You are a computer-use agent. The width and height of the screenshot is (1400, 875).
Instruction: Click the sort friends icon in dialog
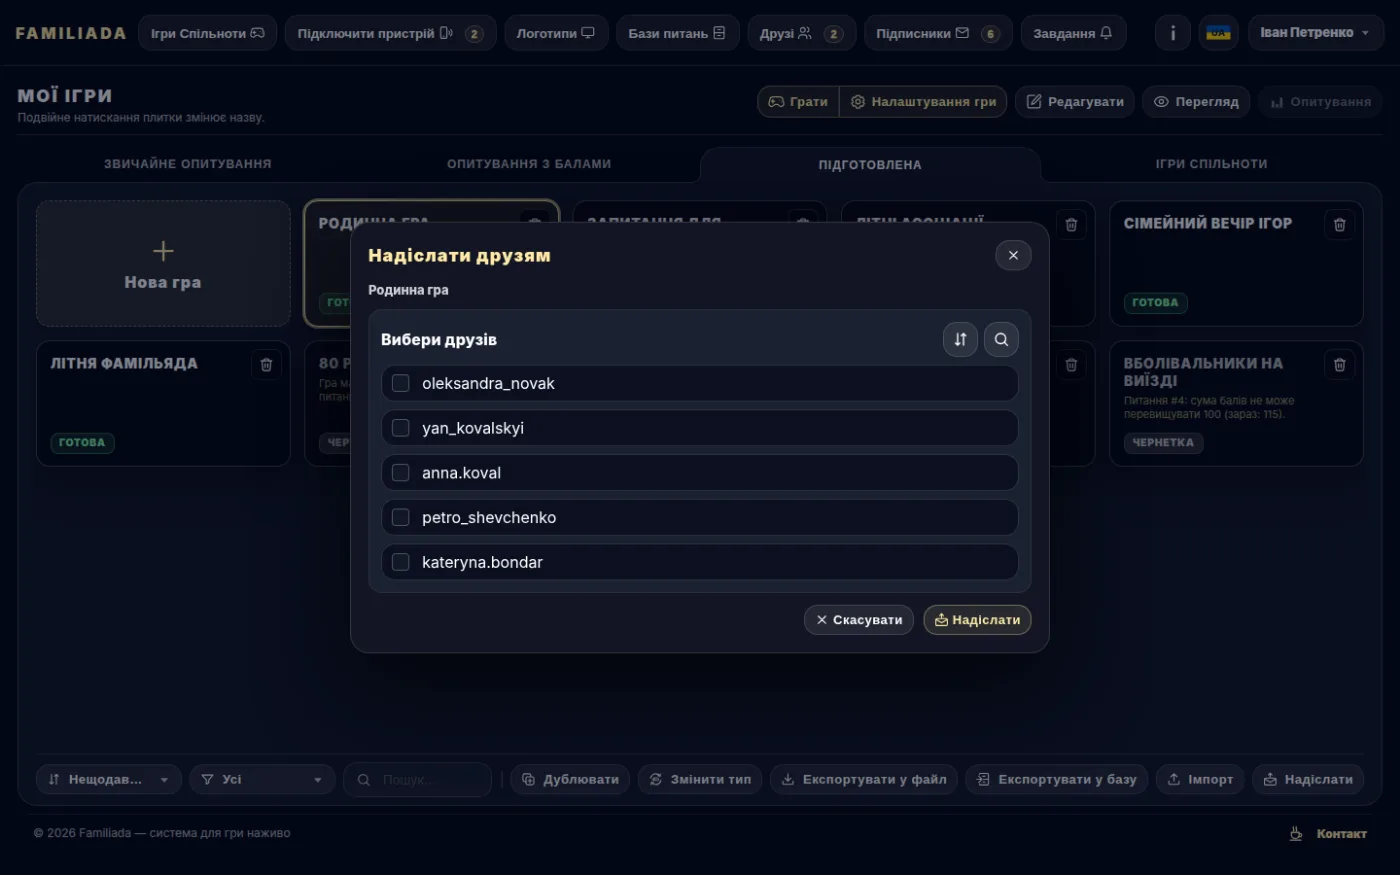[x=960, y=339]
